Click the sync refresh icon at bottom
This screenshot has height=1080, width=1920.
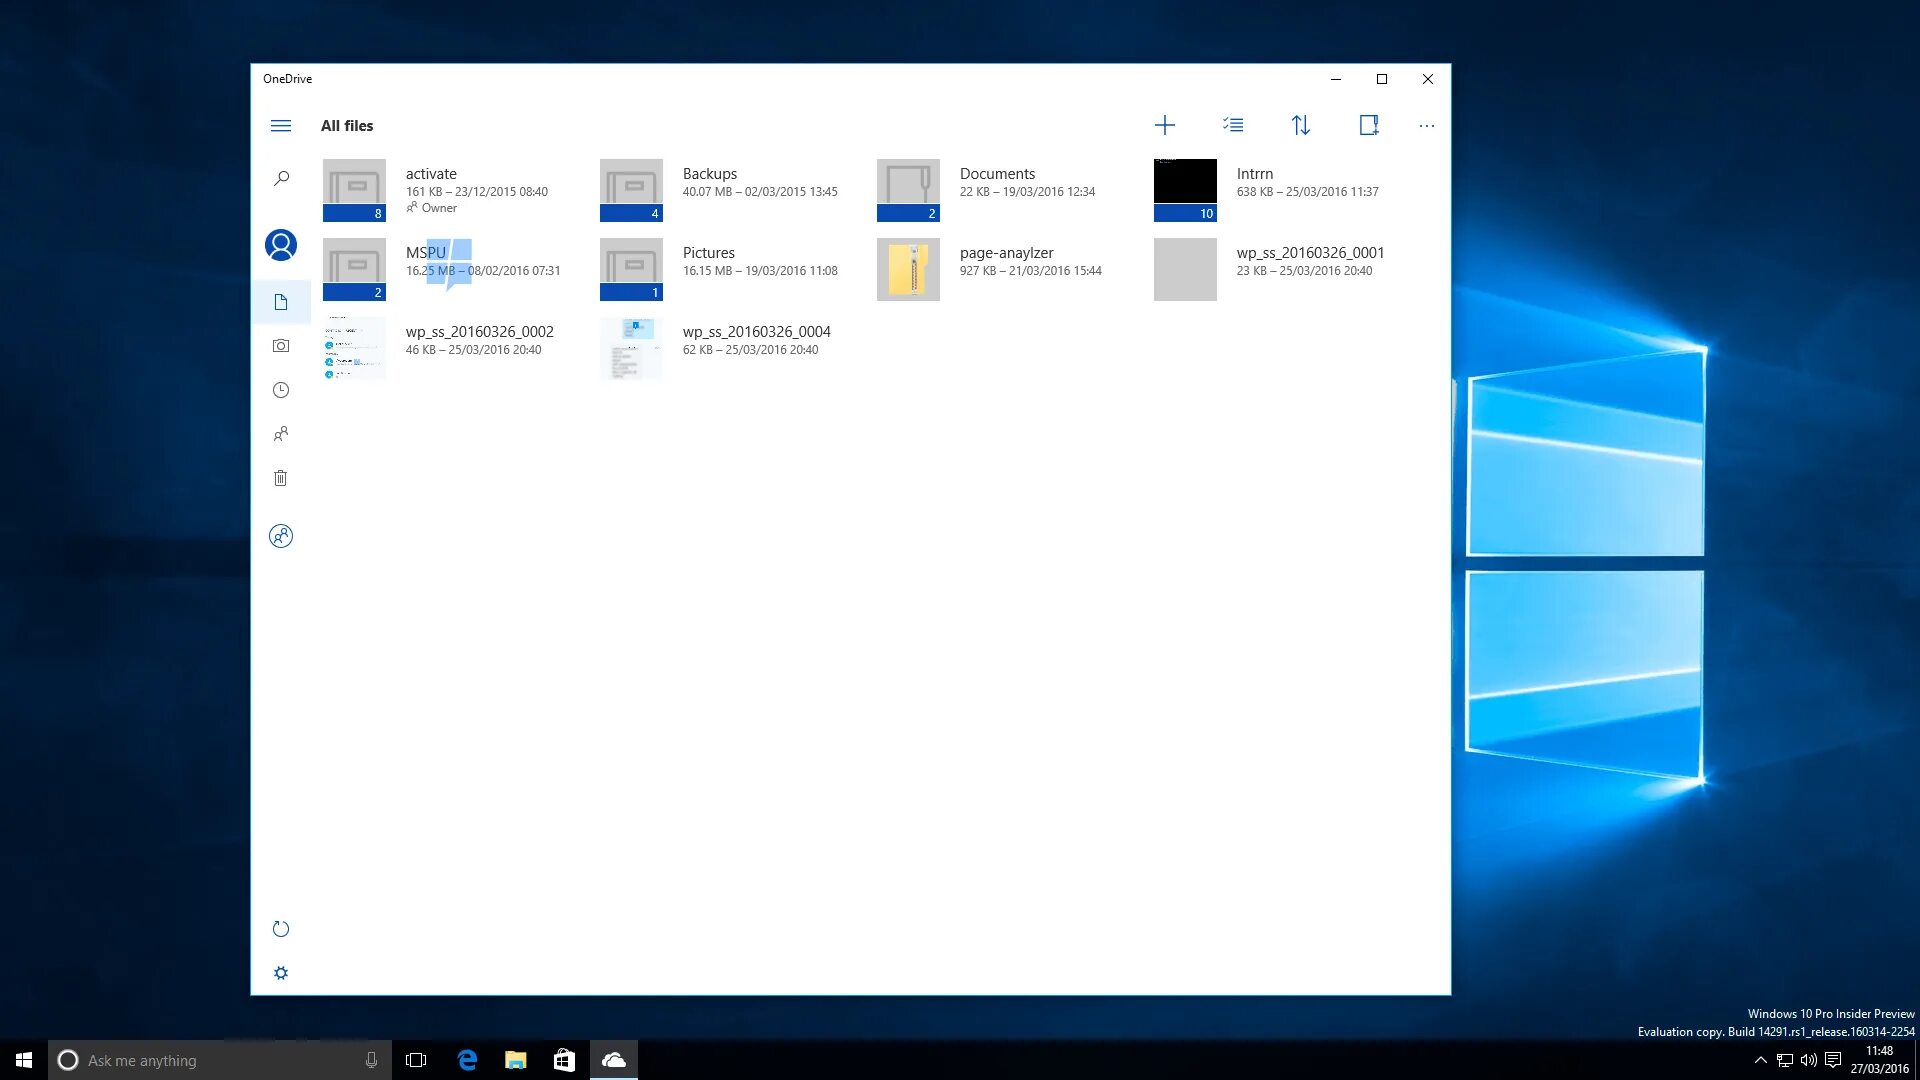point(281,928)
